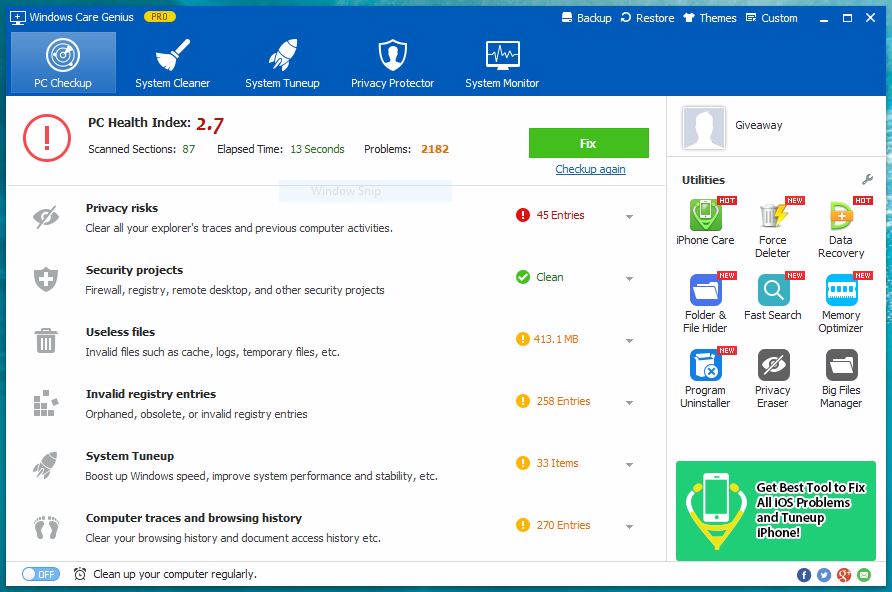Click Restore in the title bar
The width and height of the screenshot is (892, 592).
(647, 18)
